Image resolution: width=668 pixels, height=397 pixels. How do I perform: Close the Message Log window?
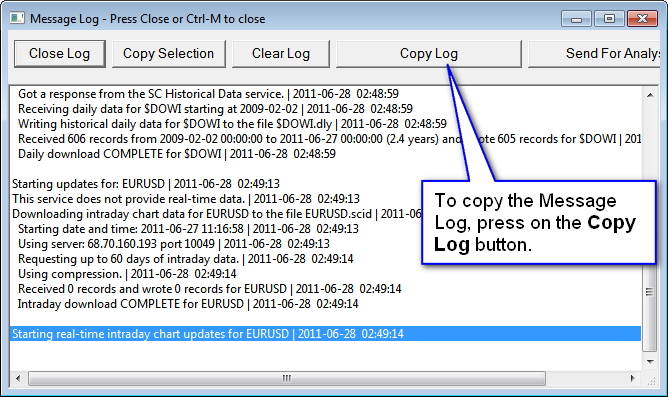[x=642, y=19]
